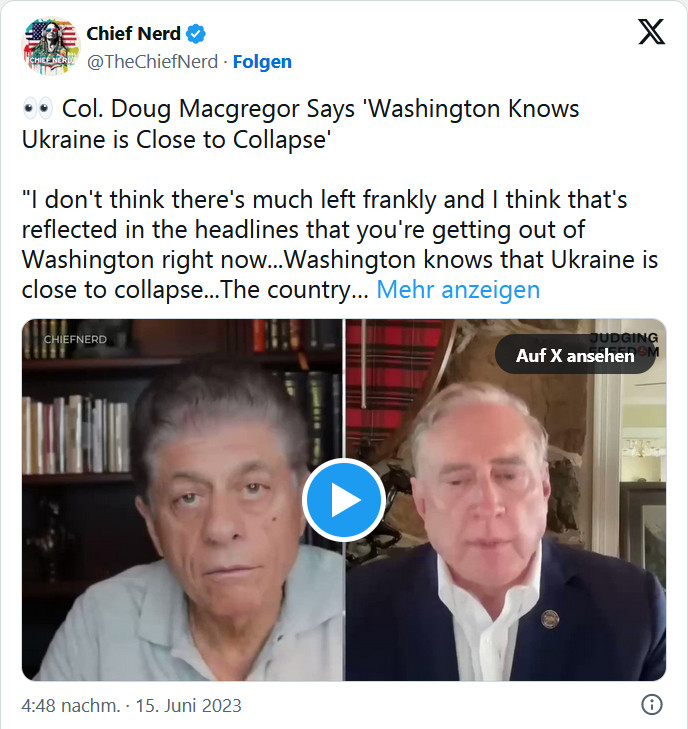Expand tweet with Mehr anzeigen
Viewport: 688px width, 729px height.
click(x=458, y=290)
